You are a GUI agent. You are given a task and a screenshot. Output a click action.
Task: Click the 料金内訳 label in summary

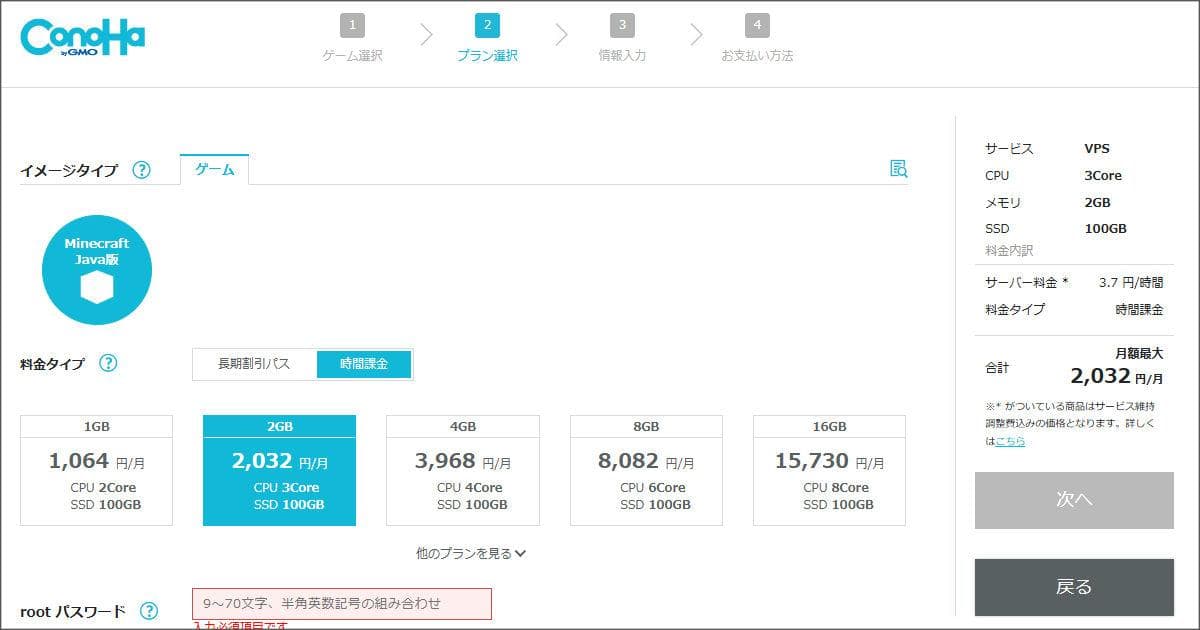click(x=1009, y=250)
